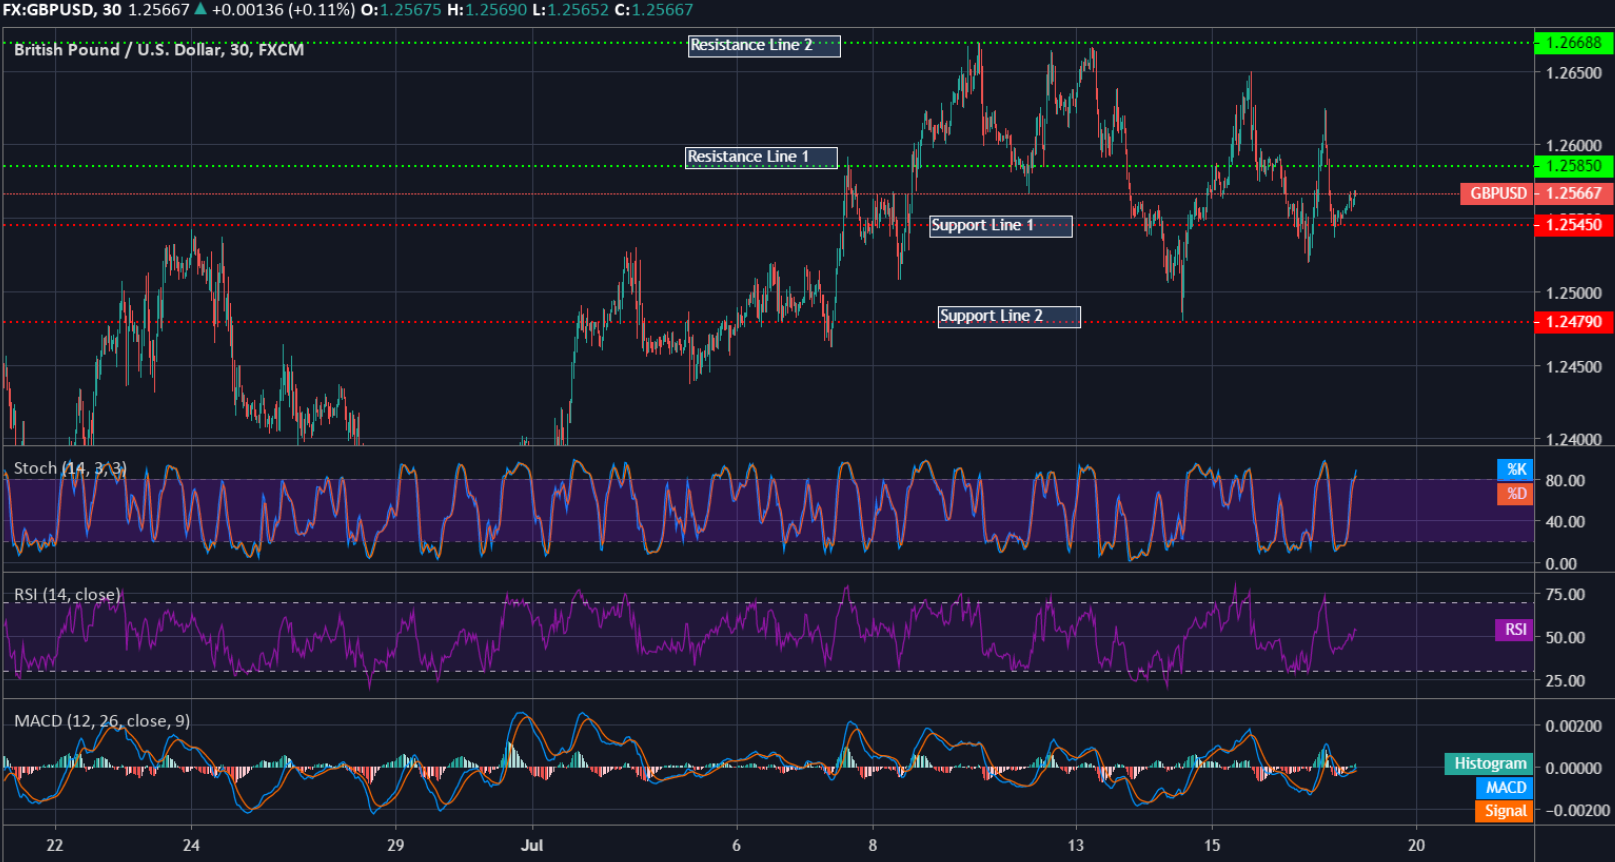Viewport: 1615px width, 862px height.
Task: Click the orange Signal legend label
Action: 1504,811
